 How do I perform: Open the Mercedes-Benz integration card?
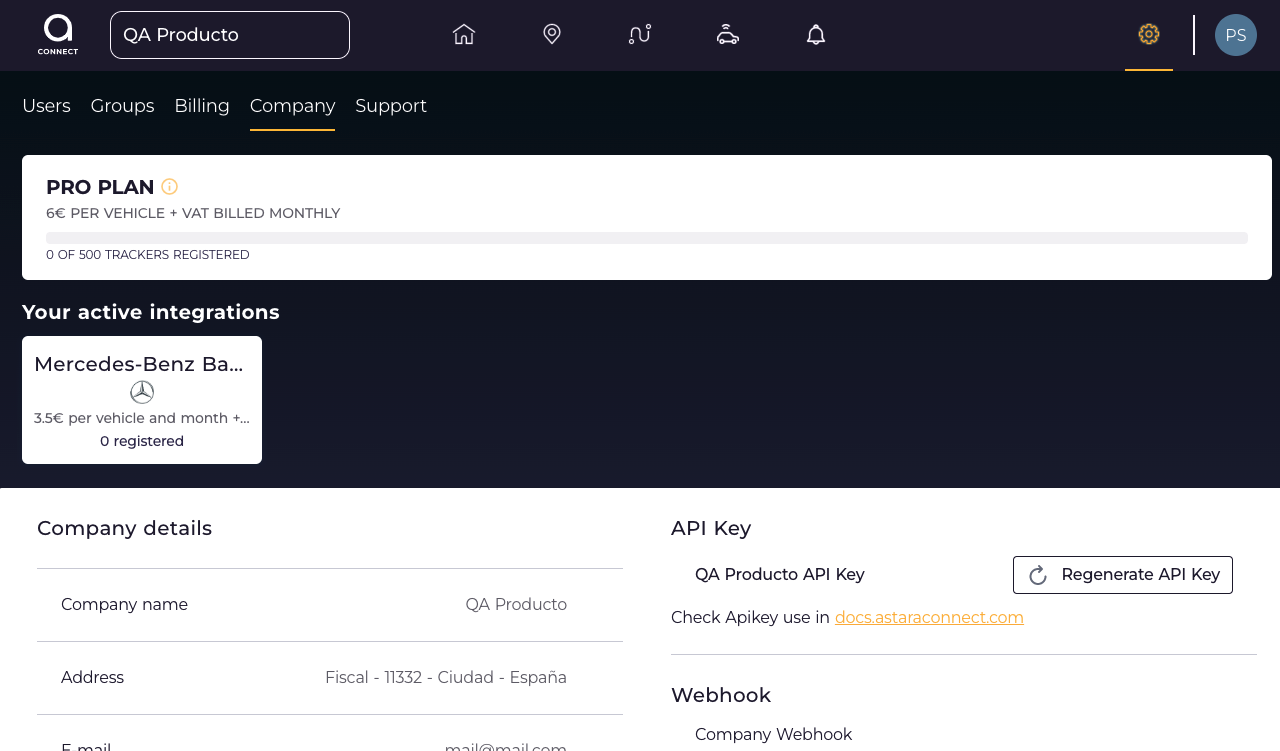pos(142,400)
